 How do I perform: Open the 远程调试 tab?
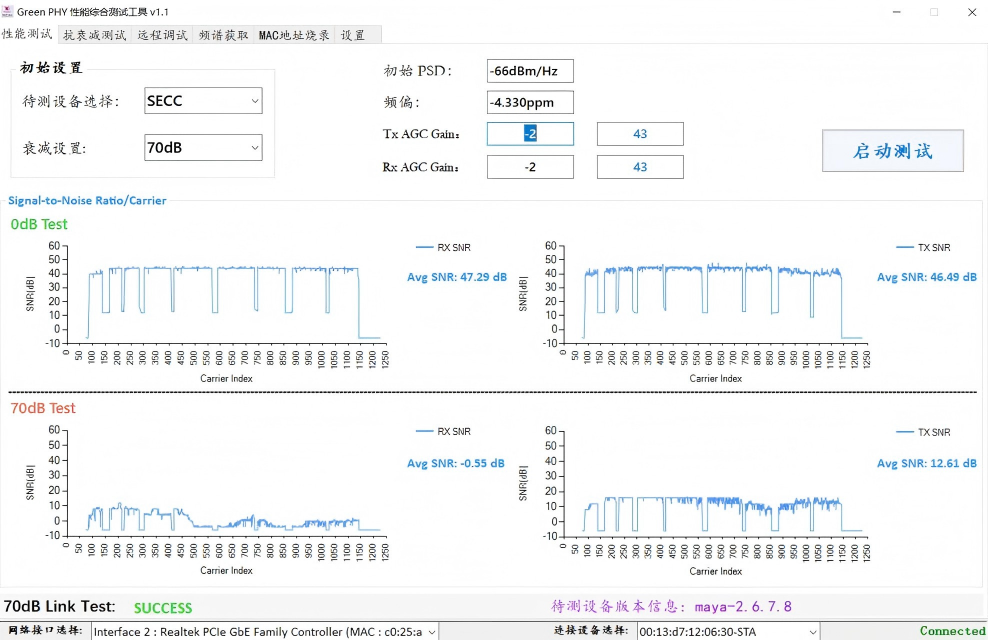point(163,35)
